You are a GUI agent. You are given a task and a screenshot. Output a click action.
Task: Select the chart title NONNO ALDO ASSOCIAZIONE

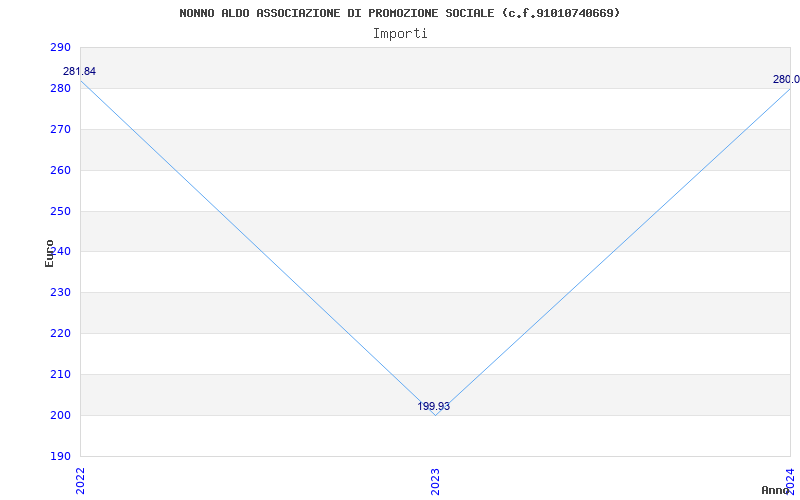(399, 13)
